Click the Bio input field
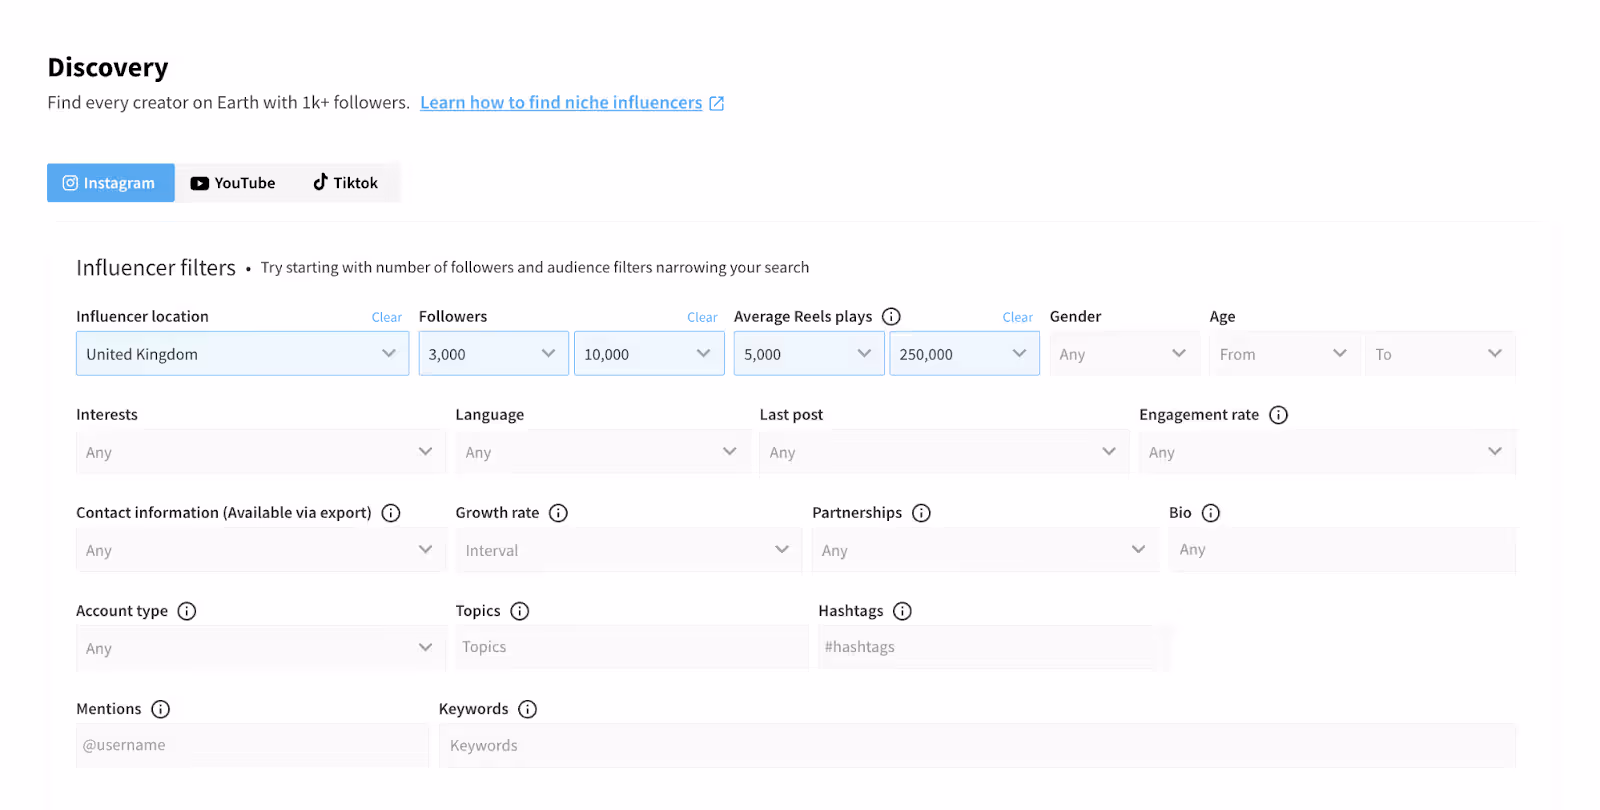Screen dimensions: 1600x810 (1342, 550)
